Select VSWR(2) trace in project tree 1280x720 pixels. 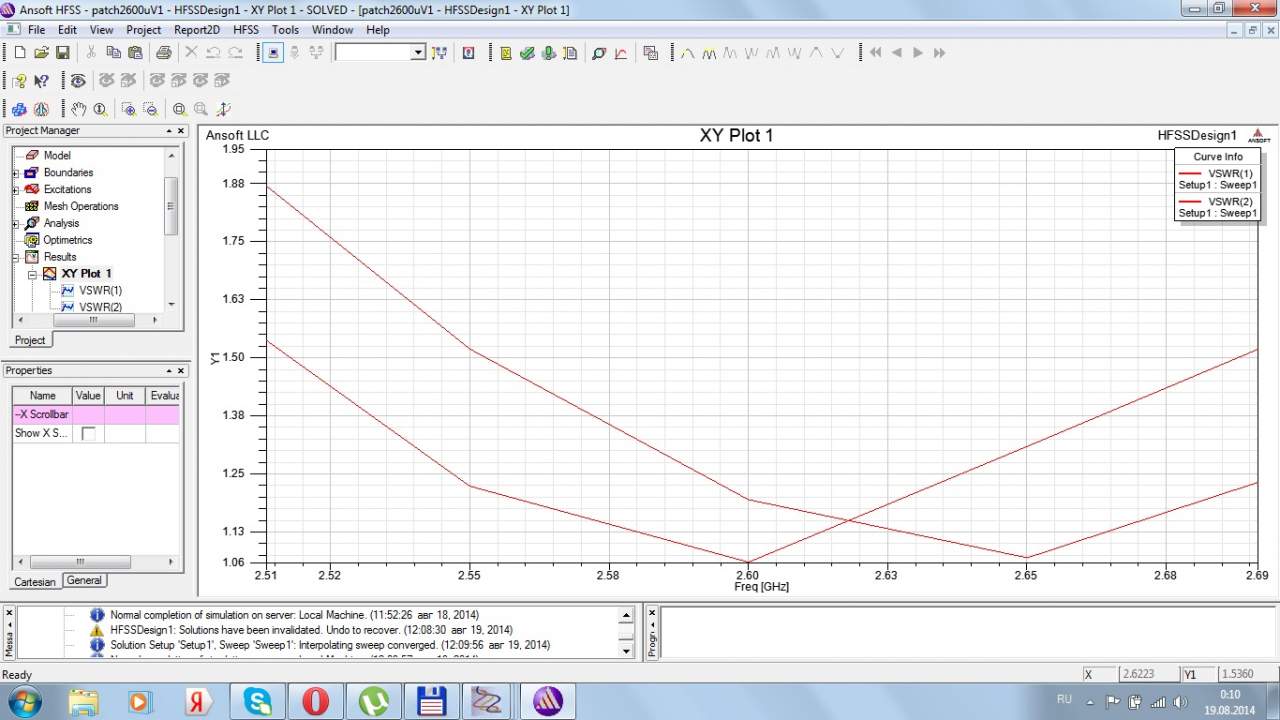pyautogui.click(x=100, y=307)
